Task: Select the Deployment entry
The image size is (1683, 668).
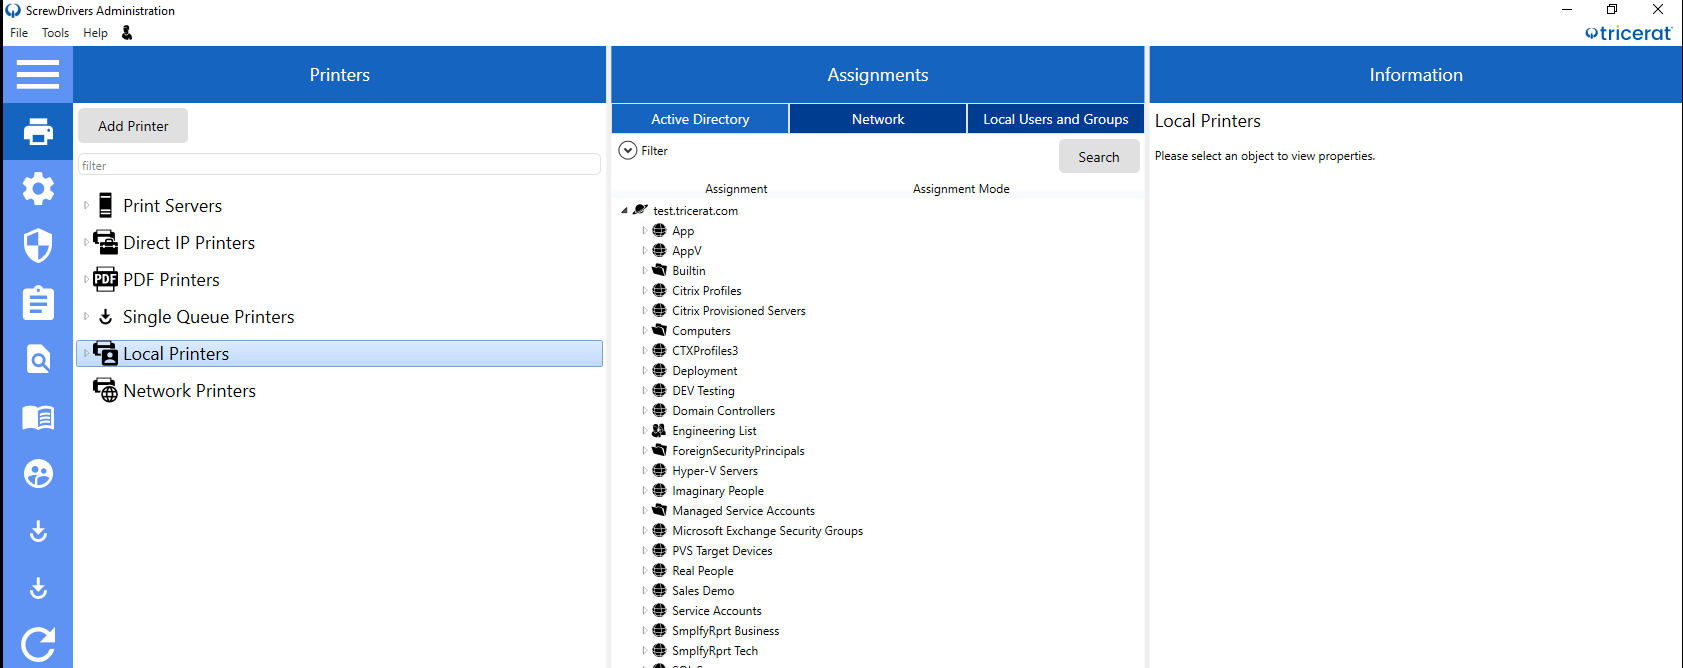Action: tap(705, 370)
